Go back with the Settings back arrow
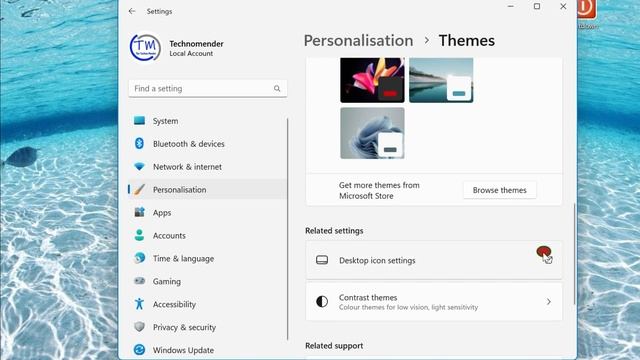 [132, 11]
